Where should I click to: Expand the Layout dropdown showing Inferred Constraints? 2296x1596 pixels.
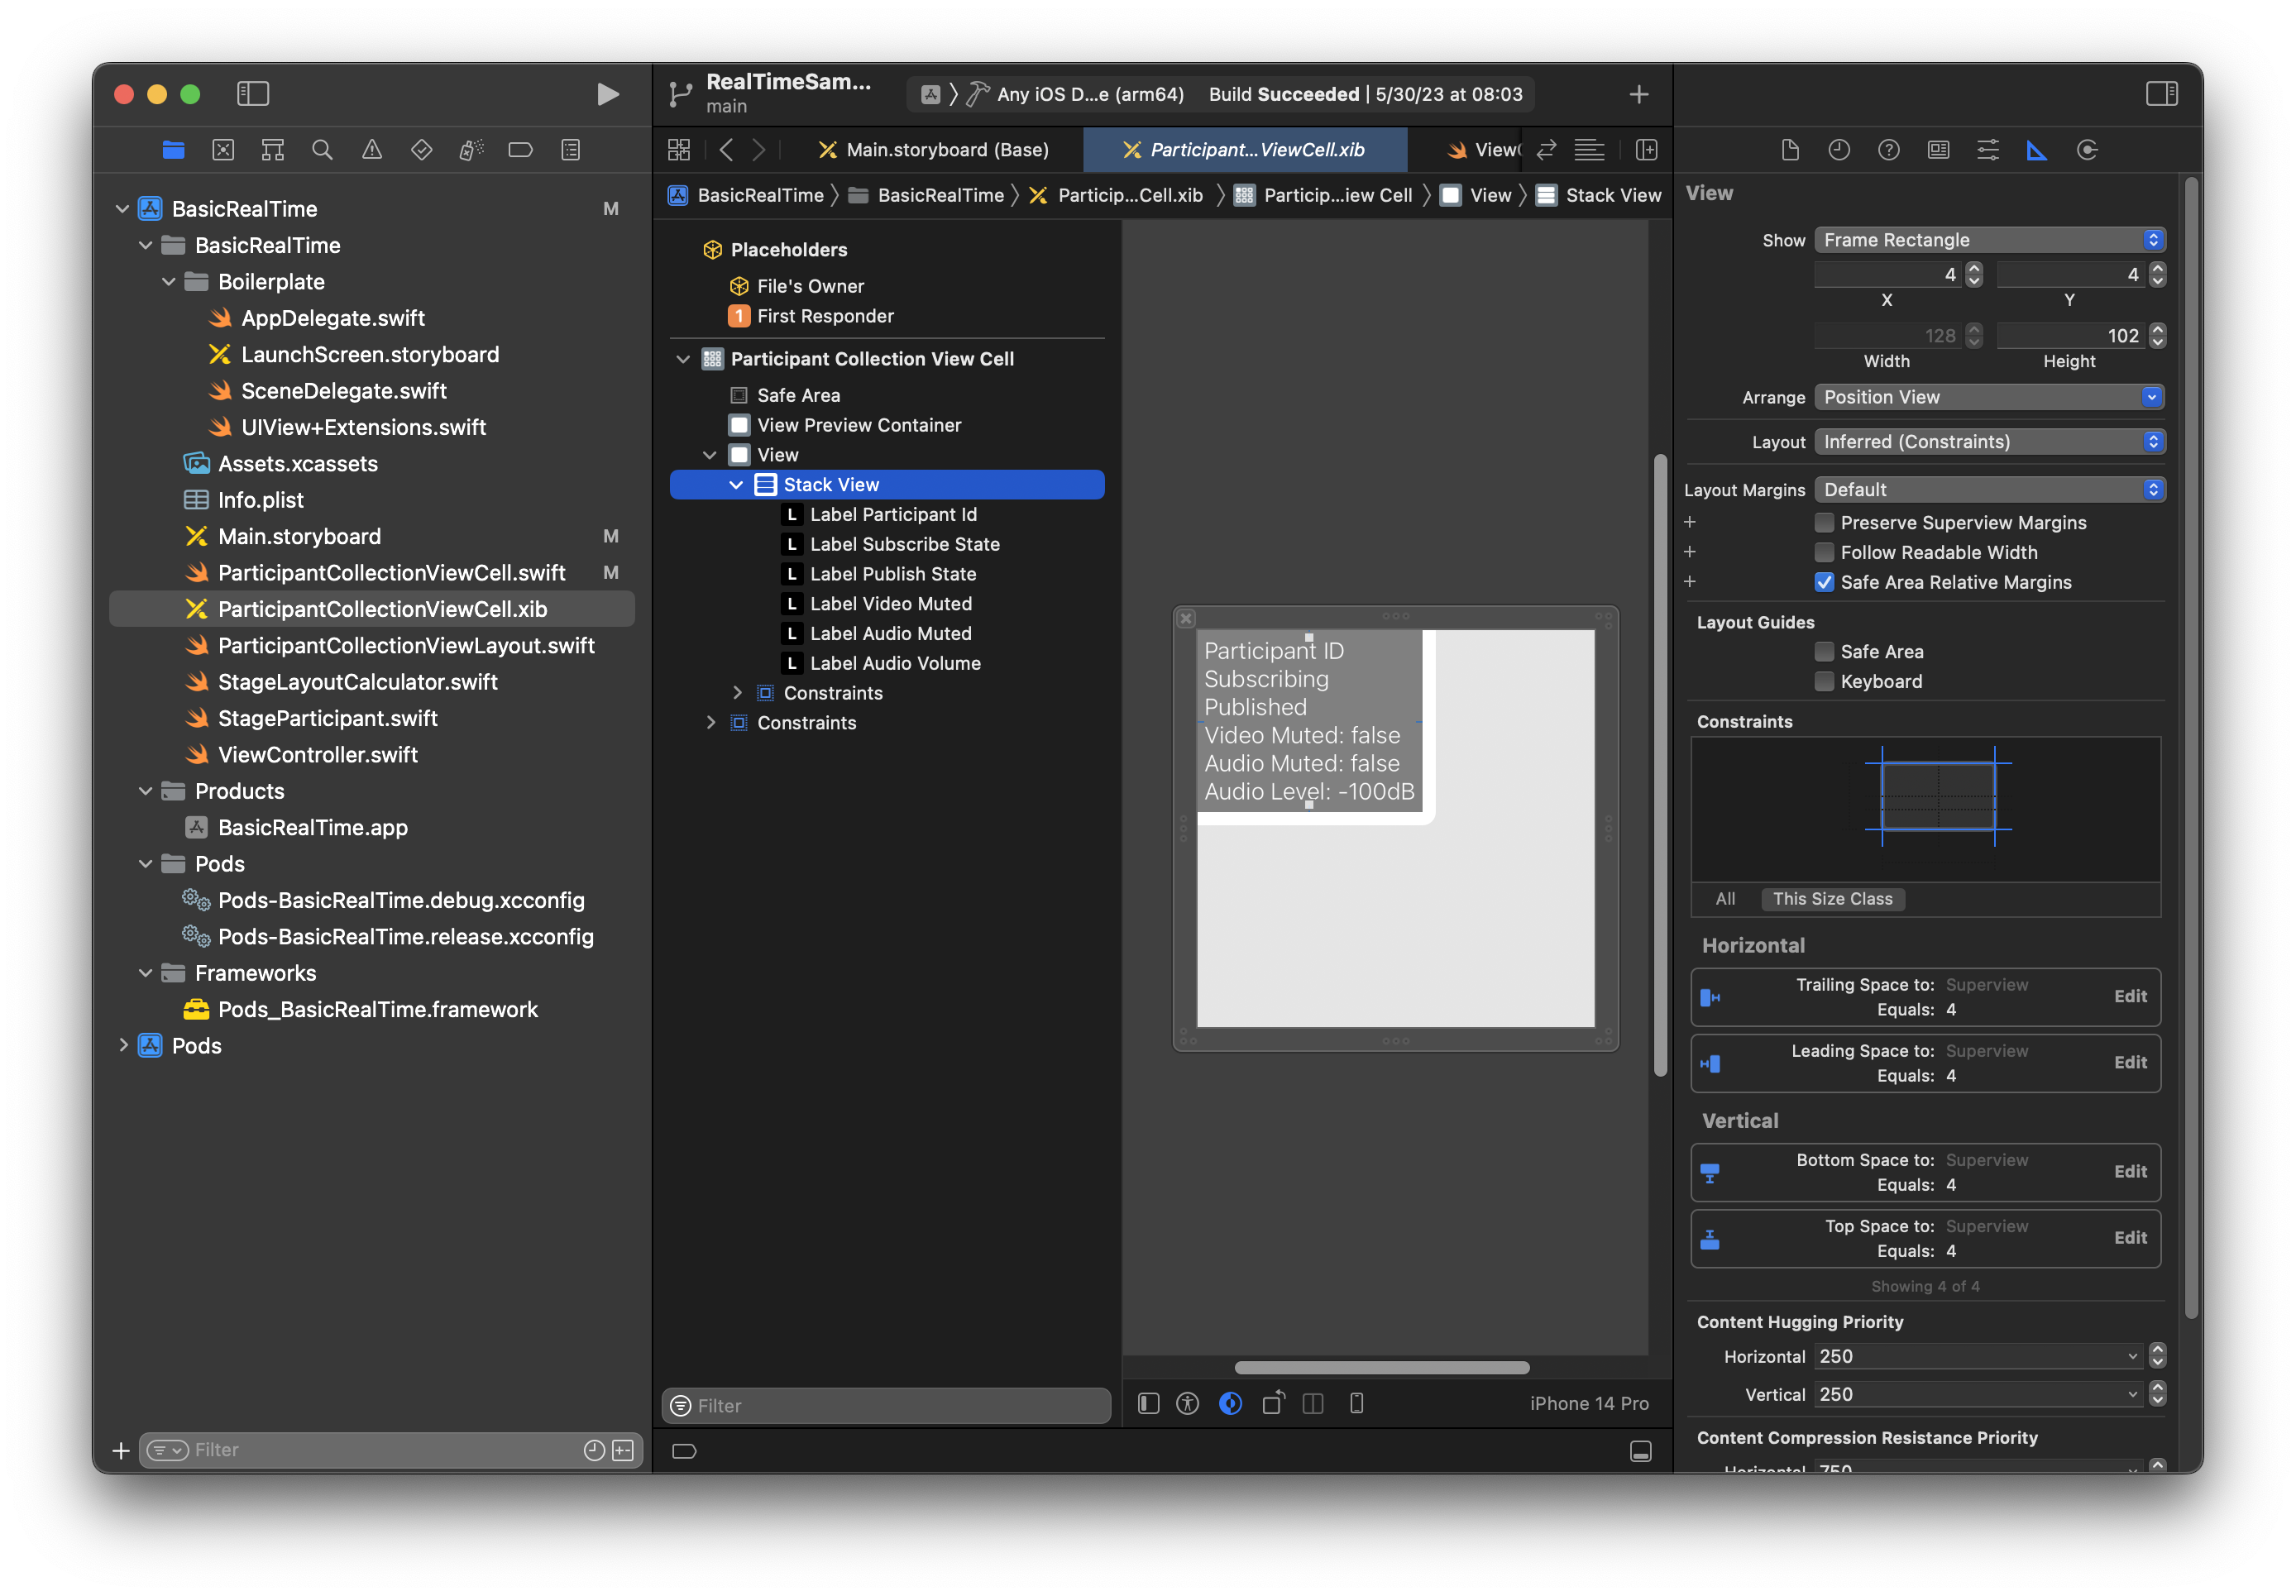[1989, 442]
